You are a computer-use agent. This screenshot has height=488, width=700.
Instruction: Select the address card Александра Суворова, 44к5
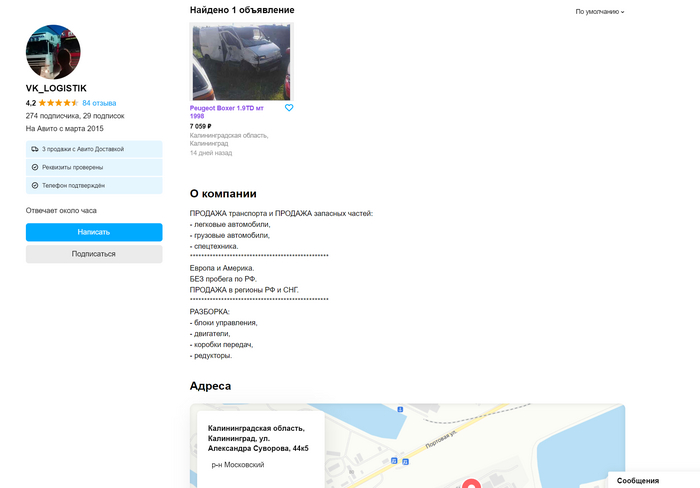261,450
